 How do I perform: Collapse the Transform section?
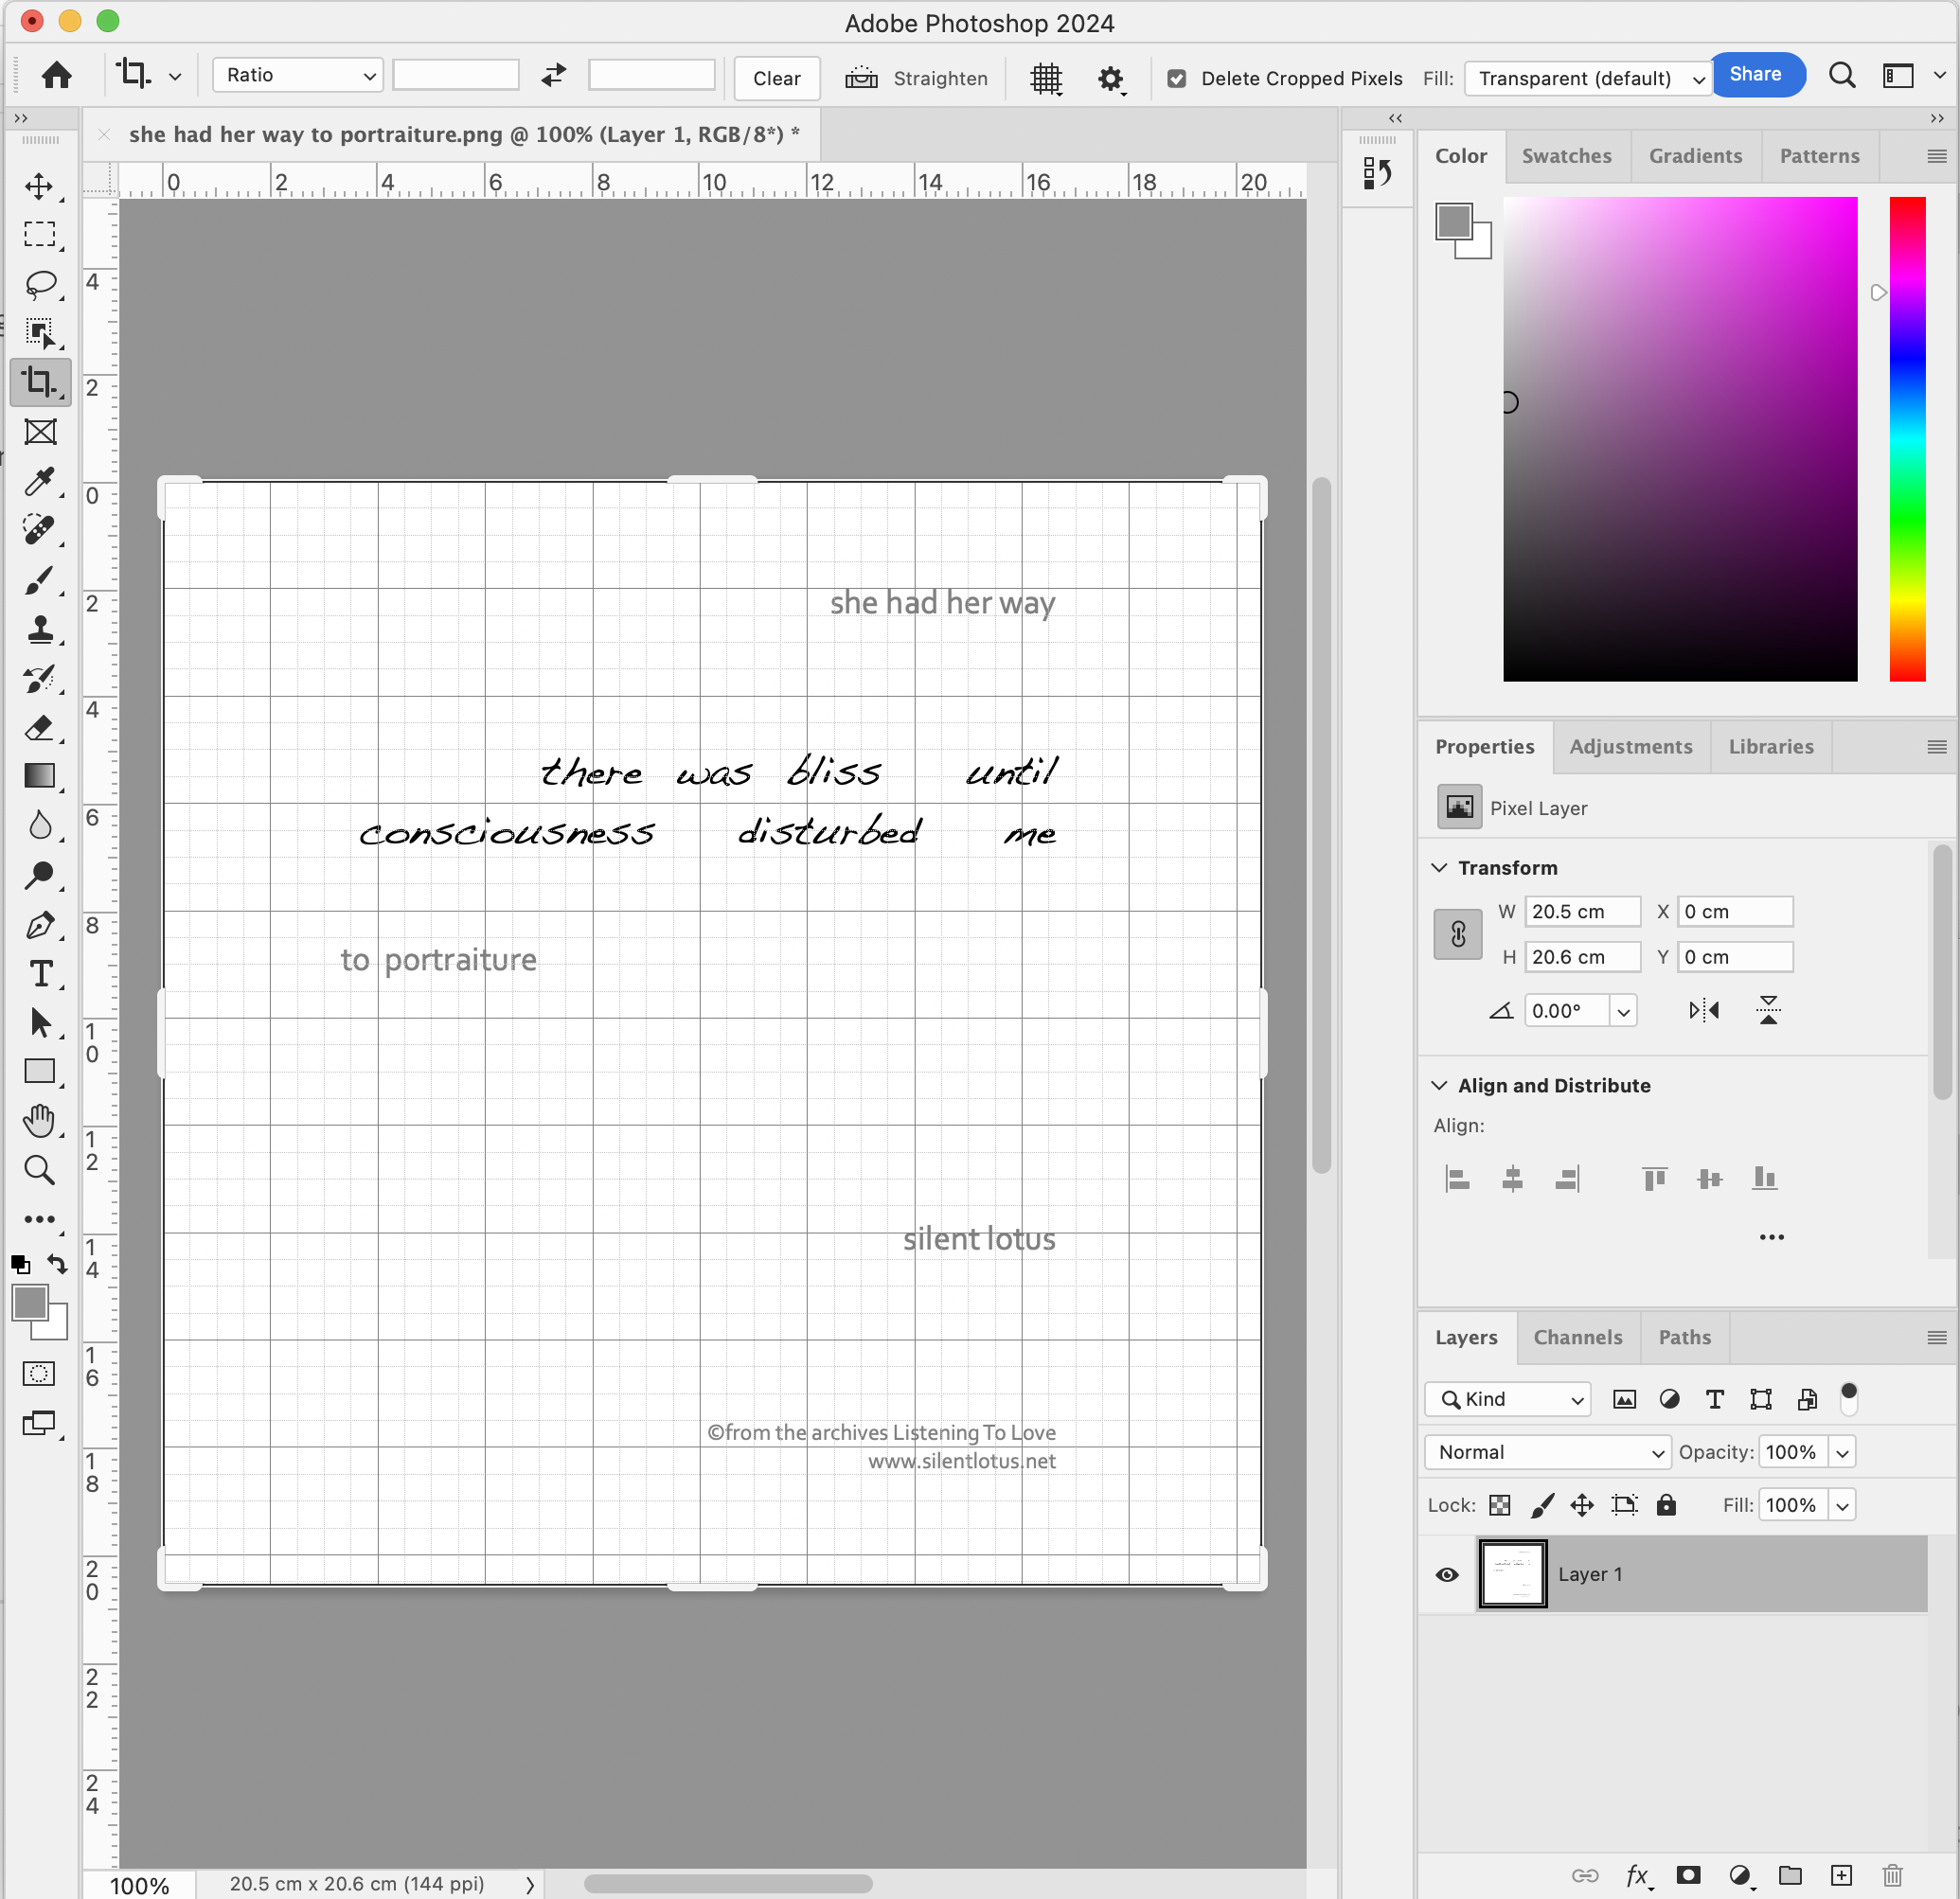(1439, 867)
